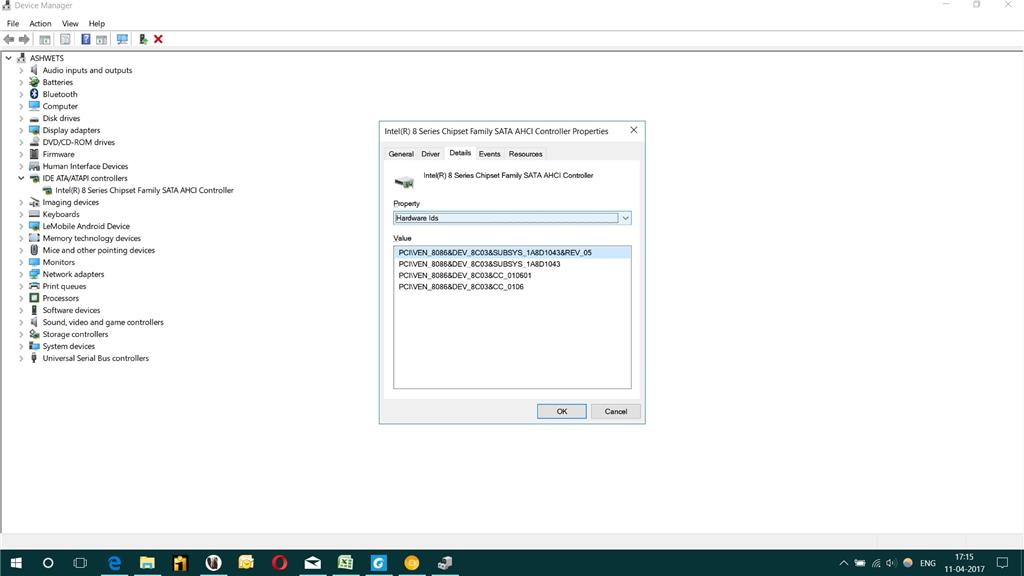Collapse the IDE ATA/ATAPI controllers node
1024x576 pixels.
[x=21, y=178]
